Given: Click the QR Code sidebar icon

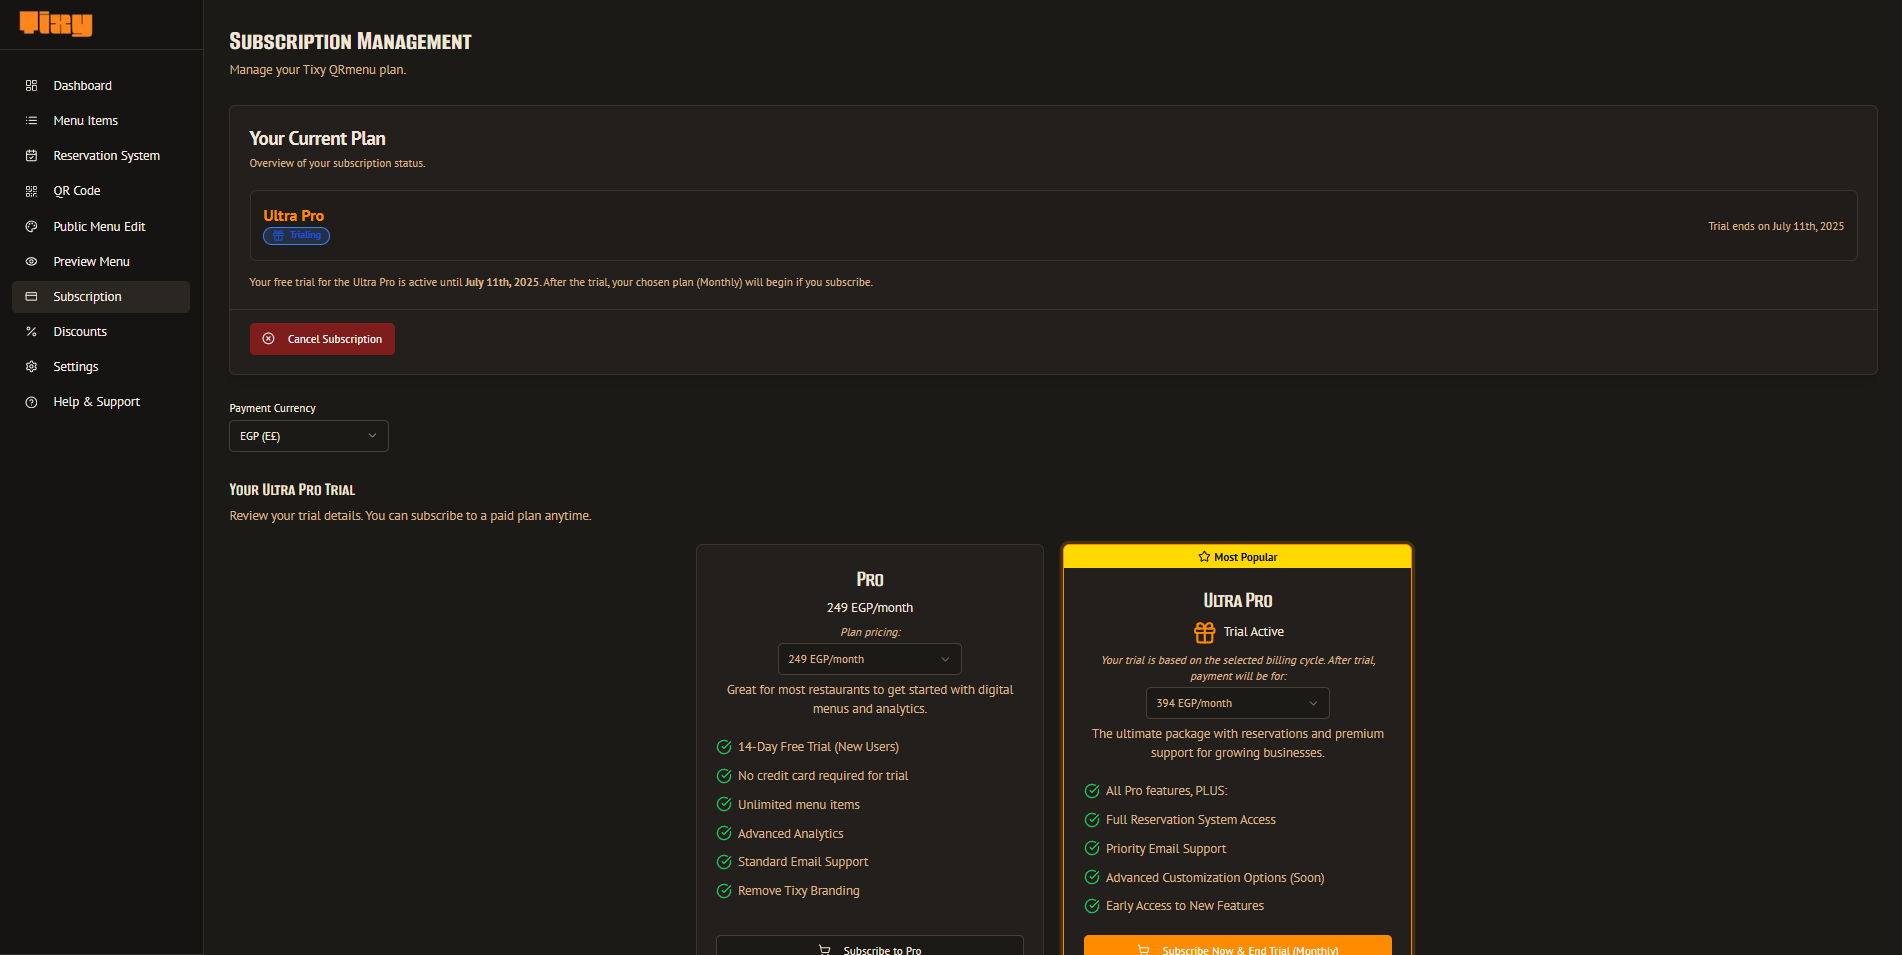Looking at the screenshot, I should point(31,191).
